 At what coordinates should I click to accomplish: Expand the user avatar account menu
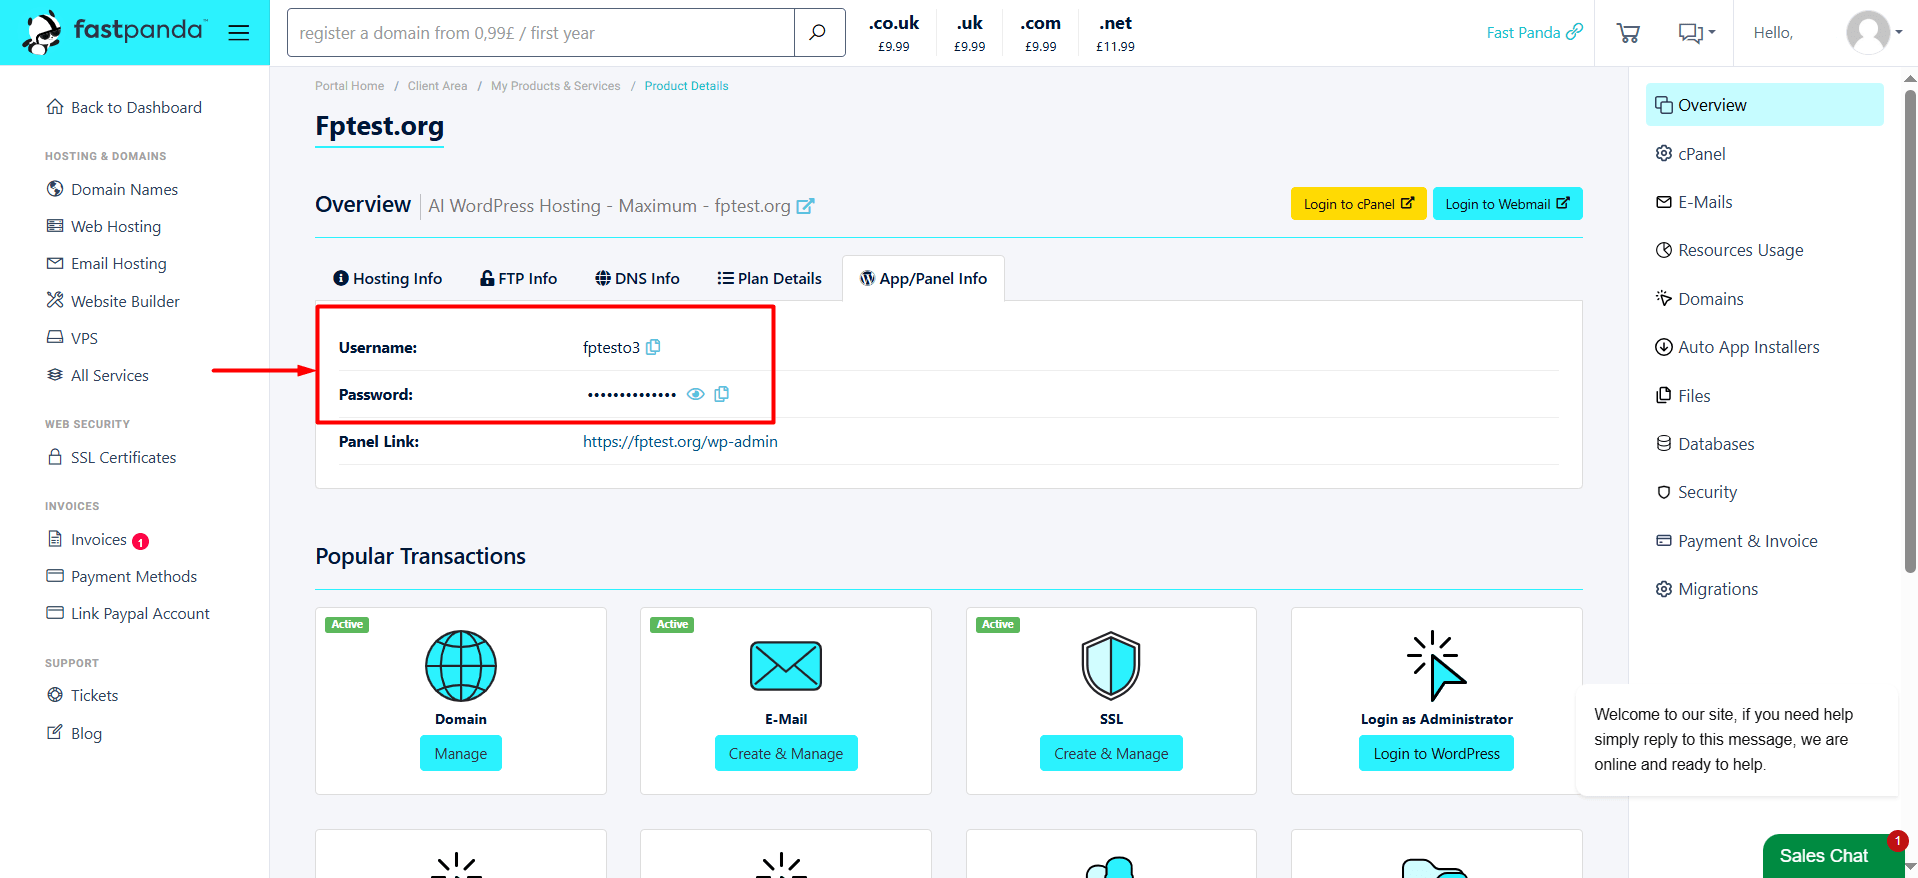[1873, 33]
